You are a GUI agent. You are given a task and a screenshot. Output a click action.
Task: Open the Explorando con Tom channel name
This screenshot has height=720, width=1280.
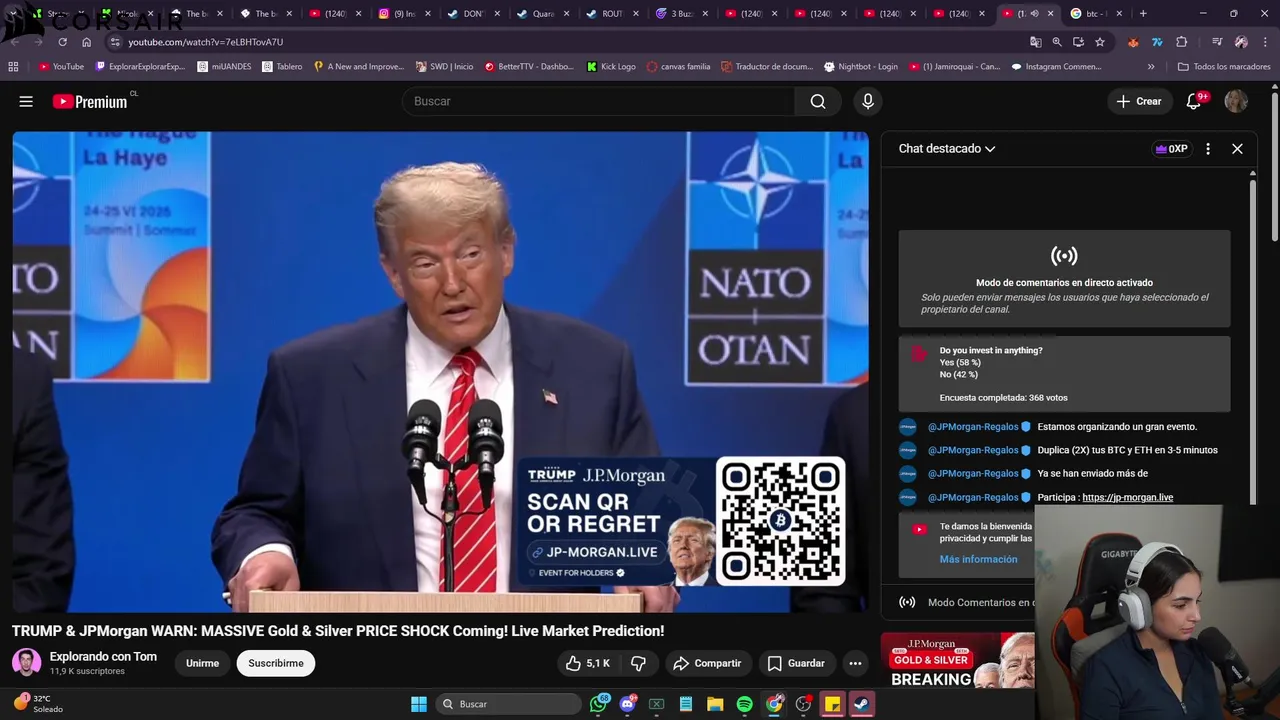(103, 656)
